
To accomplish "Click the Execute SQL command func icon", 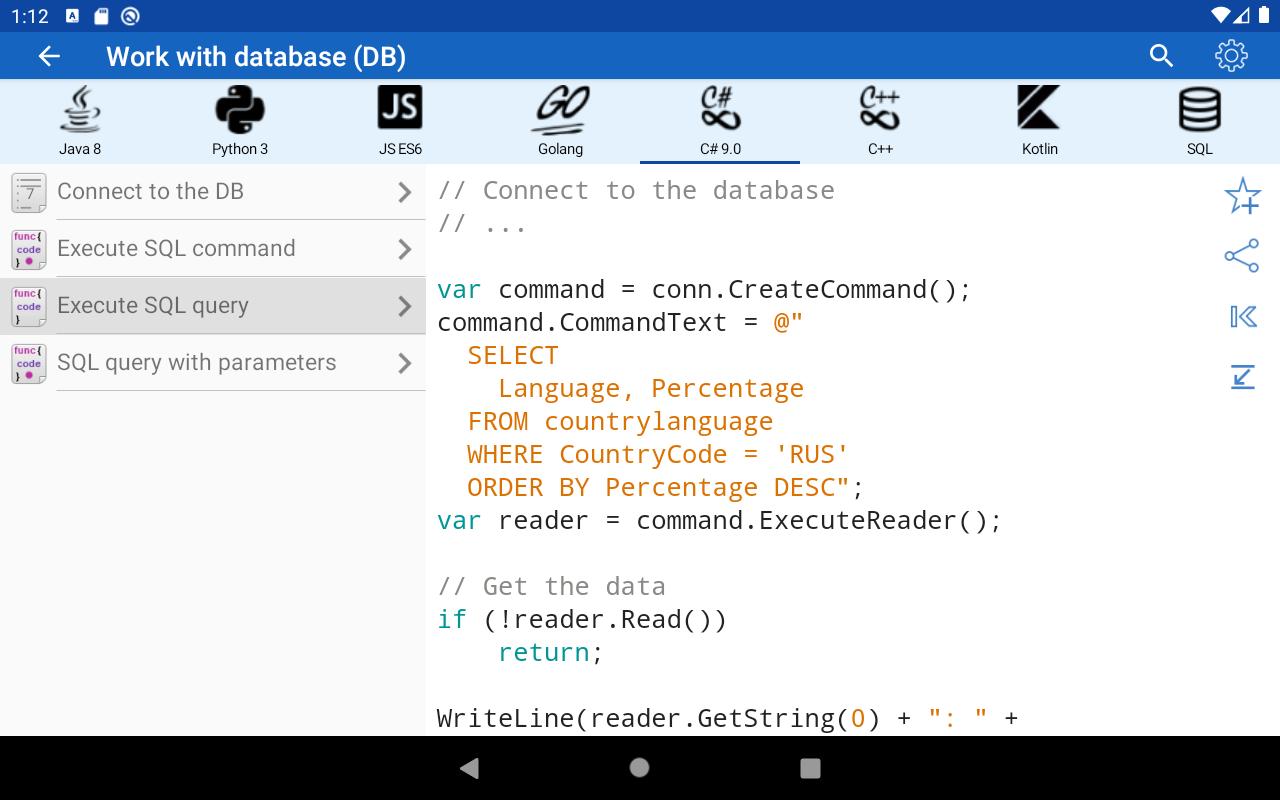I will tap(29, 249).
